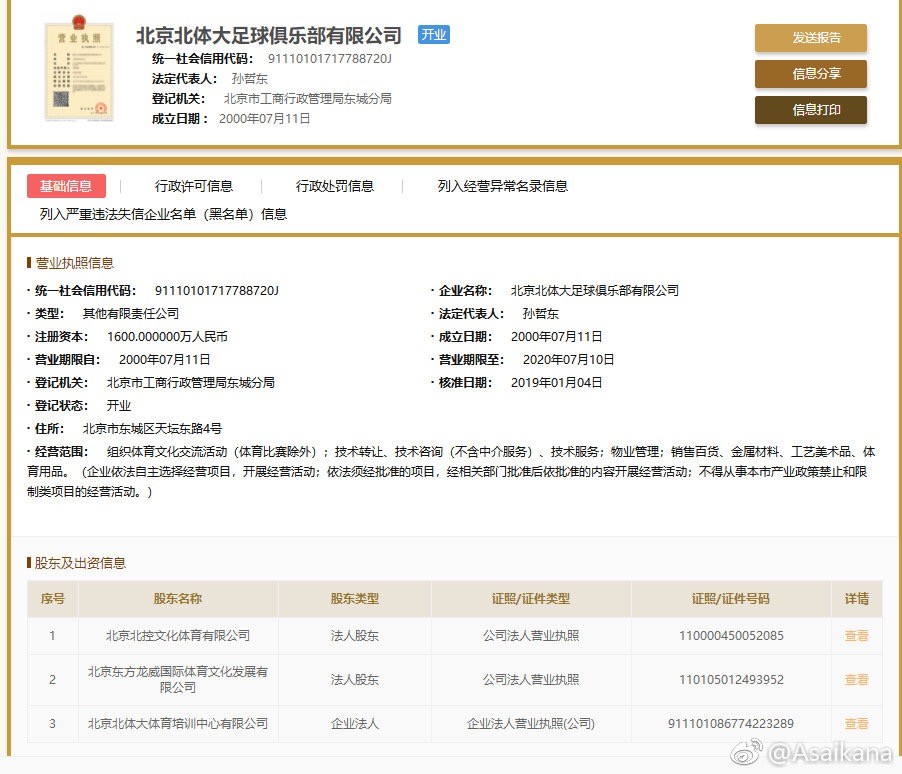
Task: Click the red 营业执照信息 section marker
Action: pyautogui.click(x=29, y=262)
